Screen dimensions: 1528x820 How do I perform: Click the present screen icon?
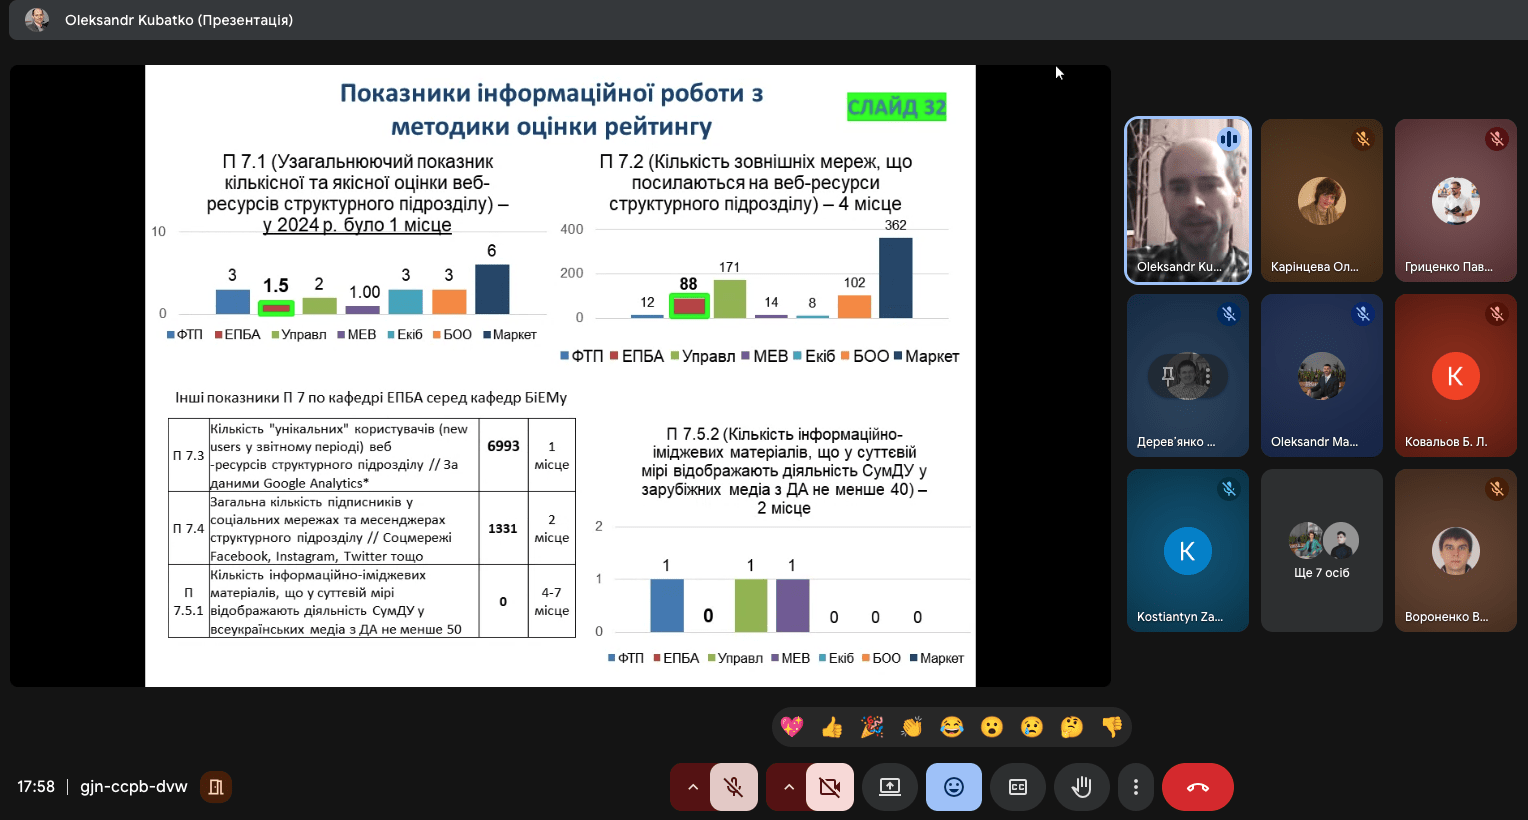(x=890, y=787)
